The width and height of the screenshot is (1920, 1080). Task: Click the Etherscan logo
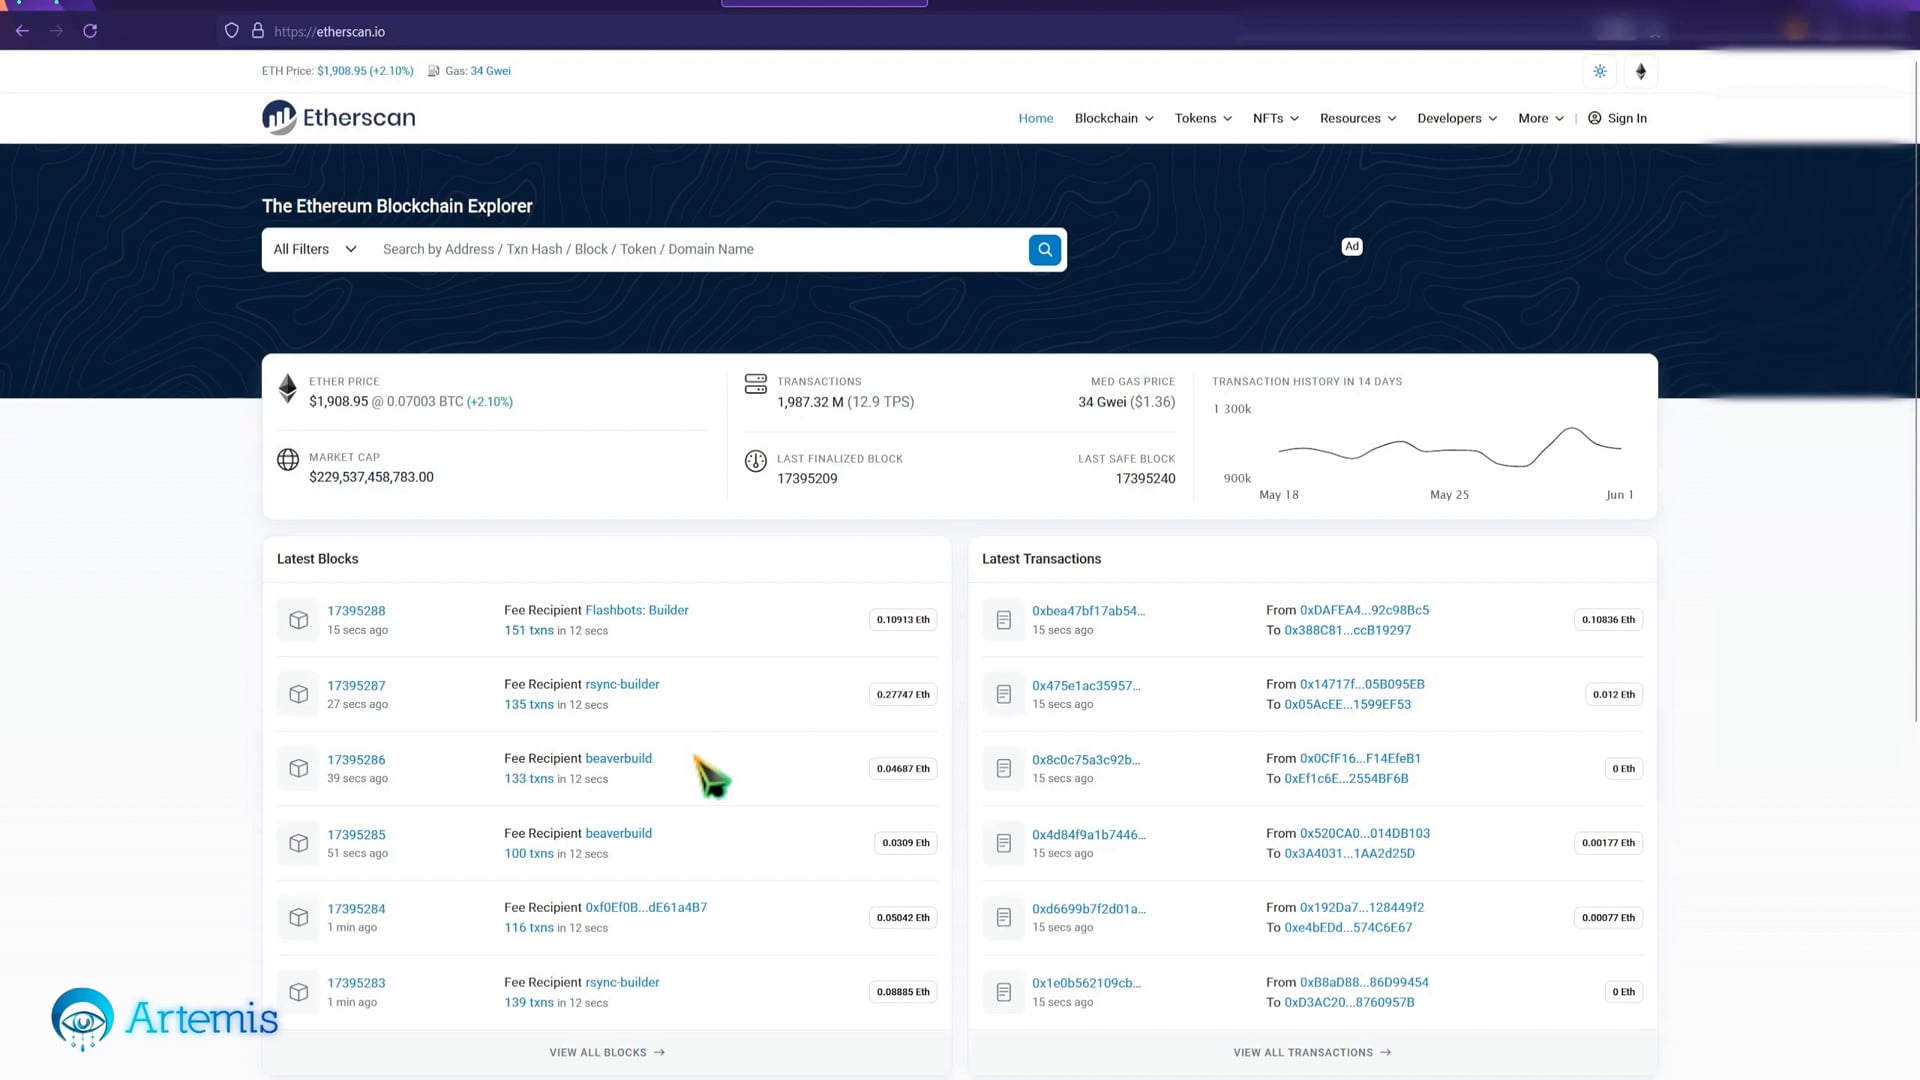point(338,117)
